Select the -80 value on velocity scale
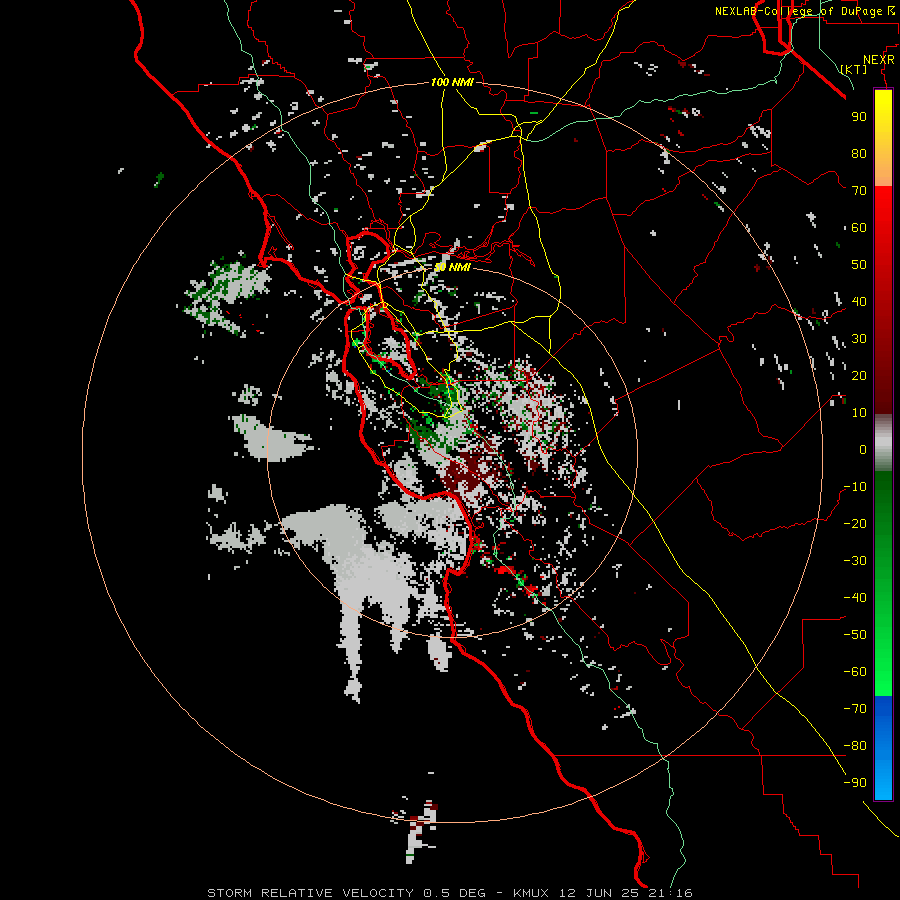The width and height of the screenshot is (900, 900). tap(855, 746)
